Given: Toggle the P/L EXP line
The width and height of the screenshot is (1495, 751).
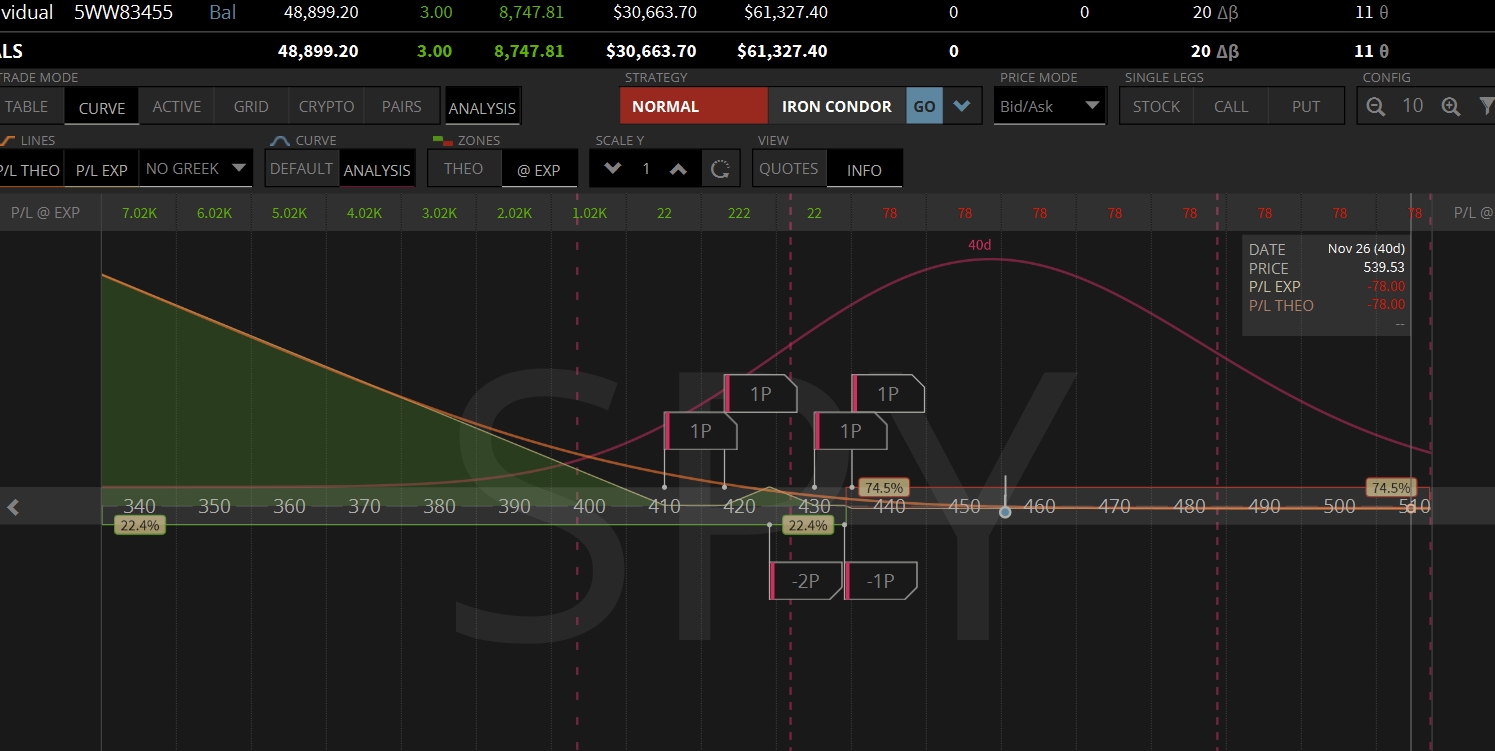Looking at the screenshot, I should point(102,170).
